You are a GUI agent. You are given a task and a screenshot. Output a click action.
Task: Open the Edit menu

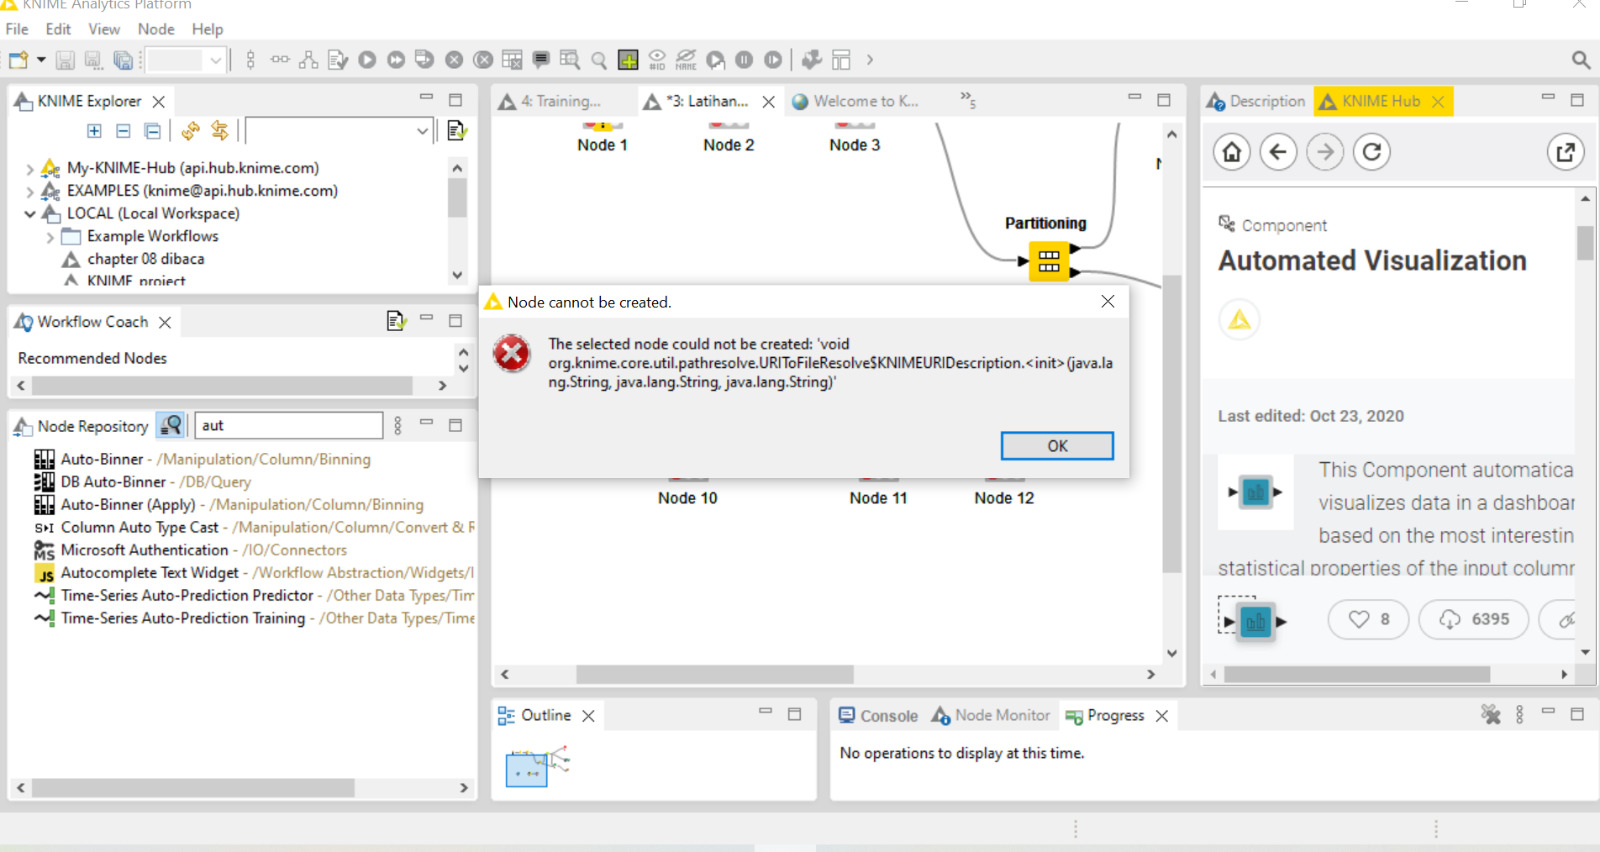(58, 29)
